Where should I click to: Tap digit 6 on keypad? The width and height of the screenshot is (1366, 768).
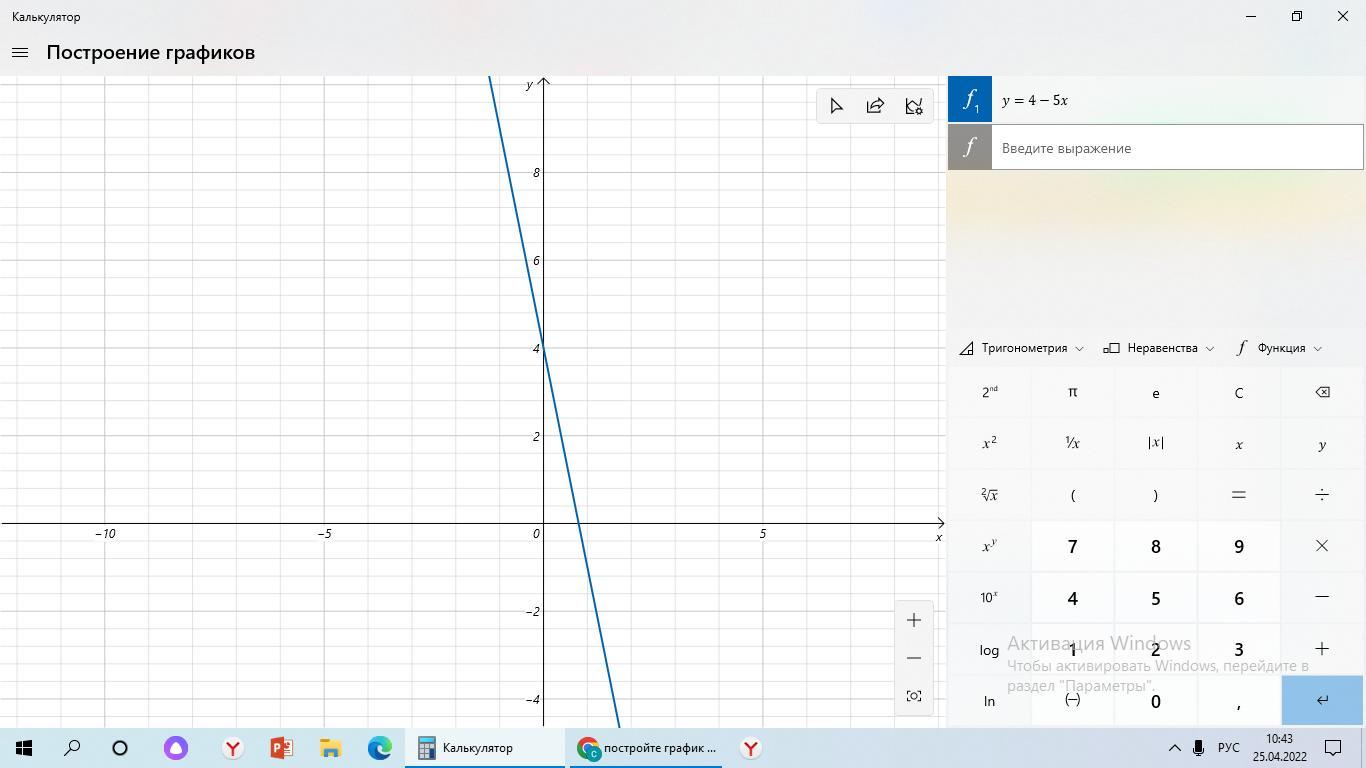(1238, 598)
